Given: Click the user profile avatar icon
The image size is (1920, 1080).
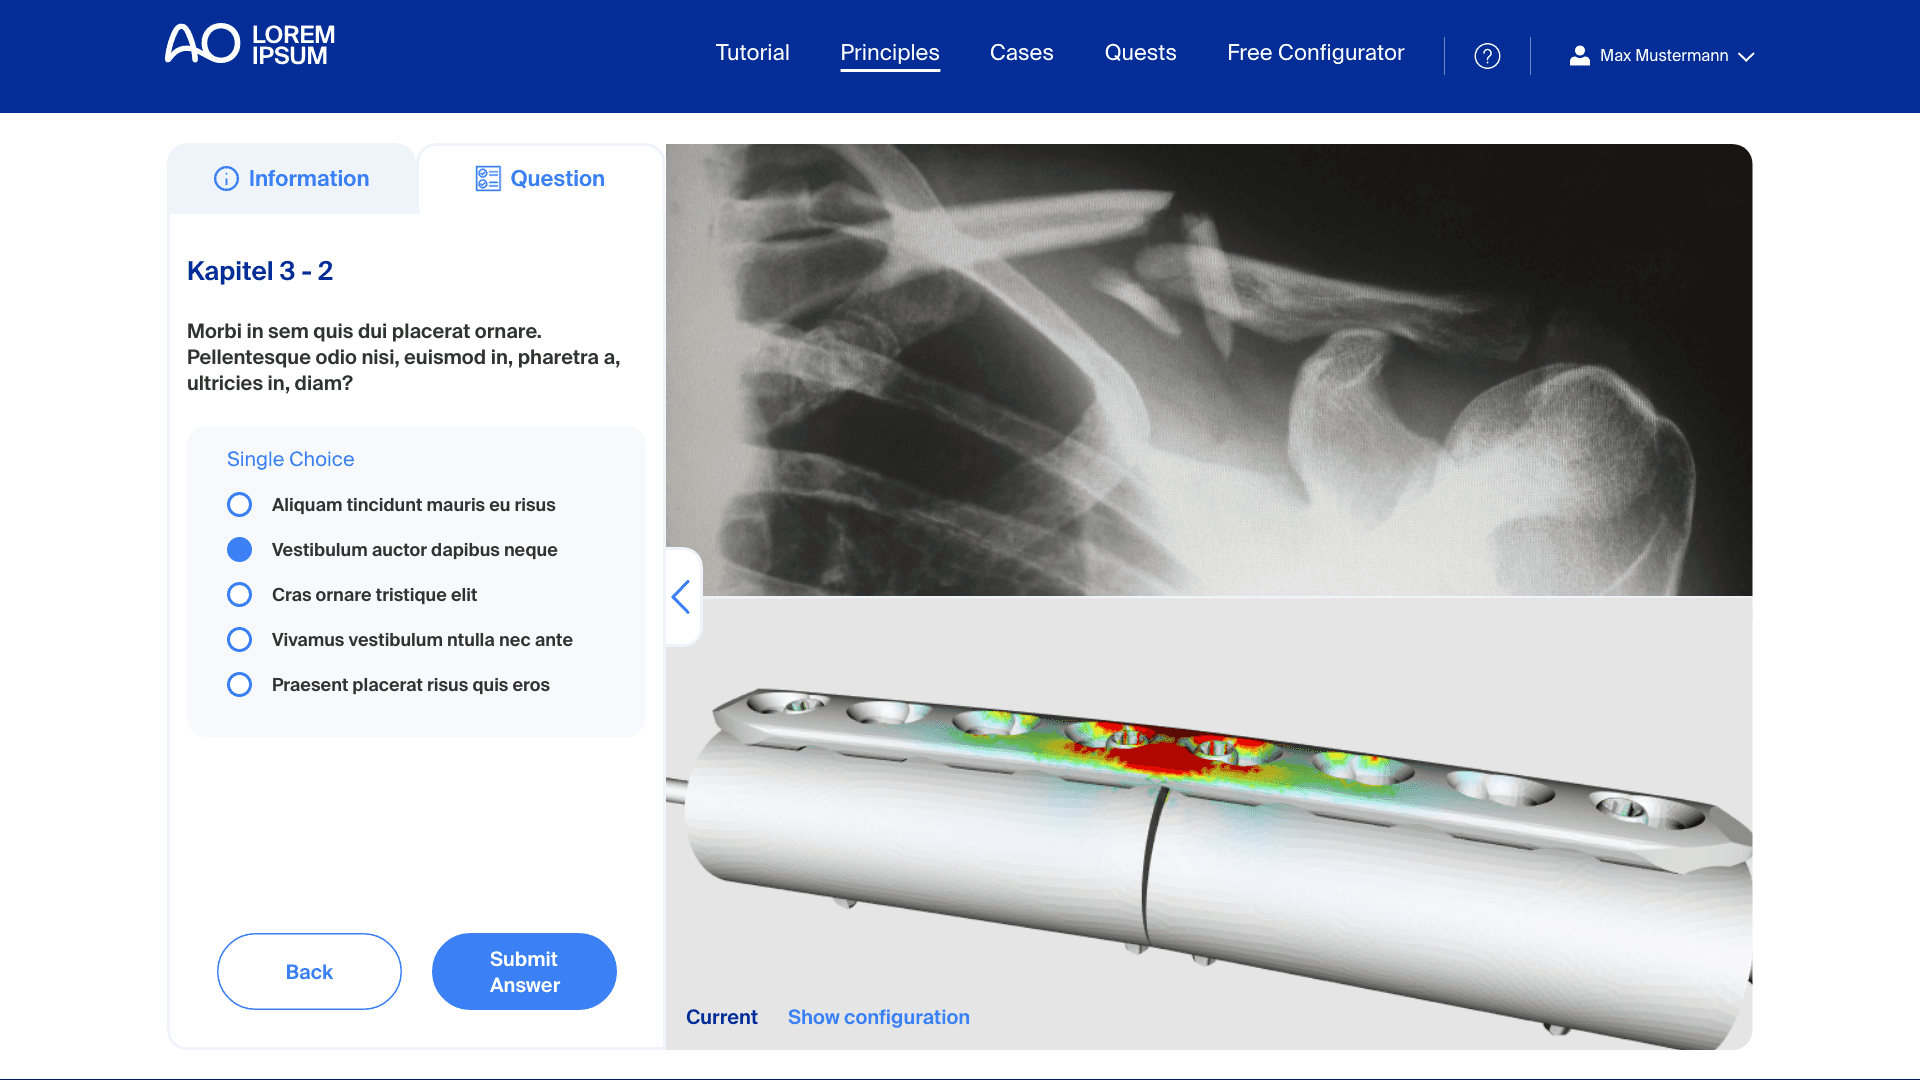Looking at the screenshot, I should pyautogui.click(x=1580, y=56).
